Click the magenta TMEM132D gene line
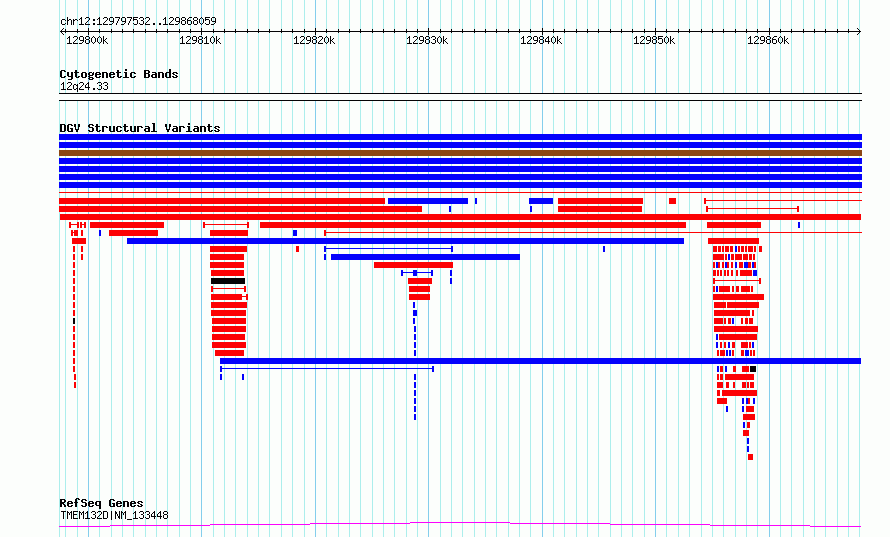This screenshot has height=537, width=890. click(x=460, y=525)
